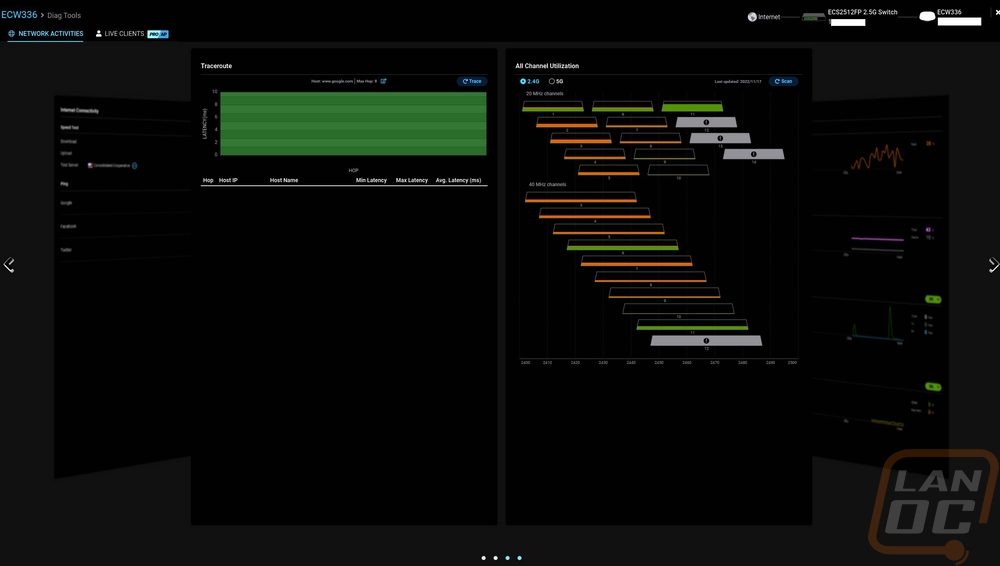The image size is (1000, 566).
Task: Click warning icon on 20 MHz channel 12
Action: [x=706, y=122]
